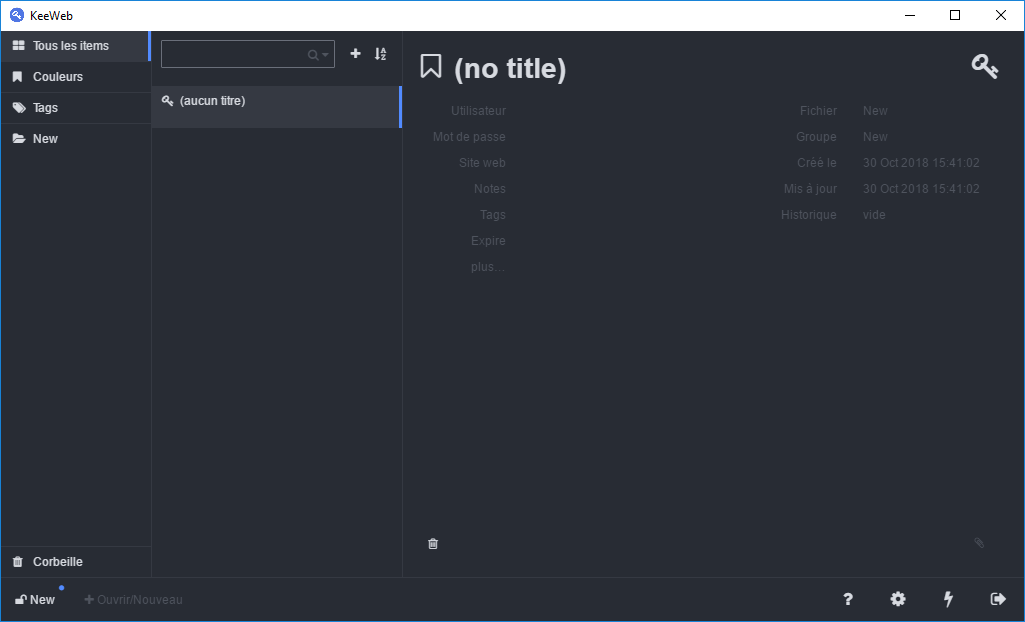Open settings via the gear icon
The height and width of the screenshot is (622, 1025).
(898, 599)
